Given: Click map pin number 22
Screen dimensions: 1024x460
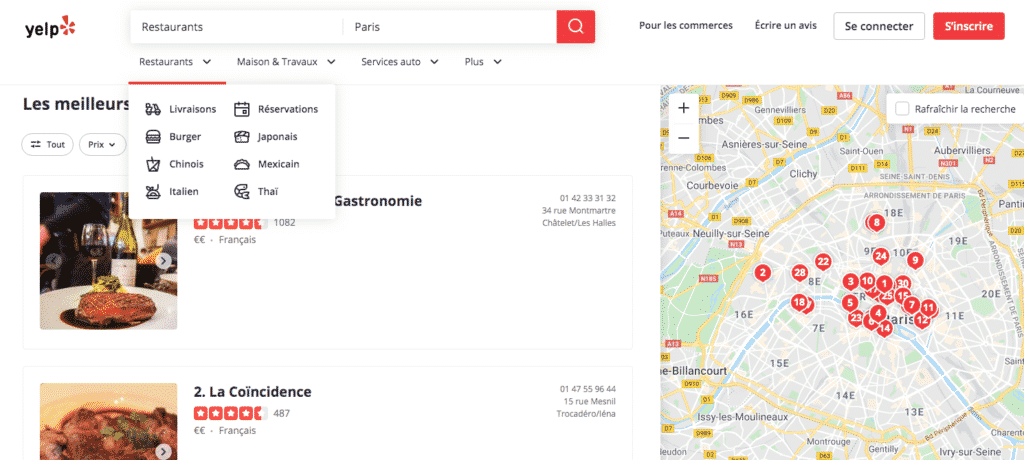Looking at the screenshot, I should tap(823, 262).
